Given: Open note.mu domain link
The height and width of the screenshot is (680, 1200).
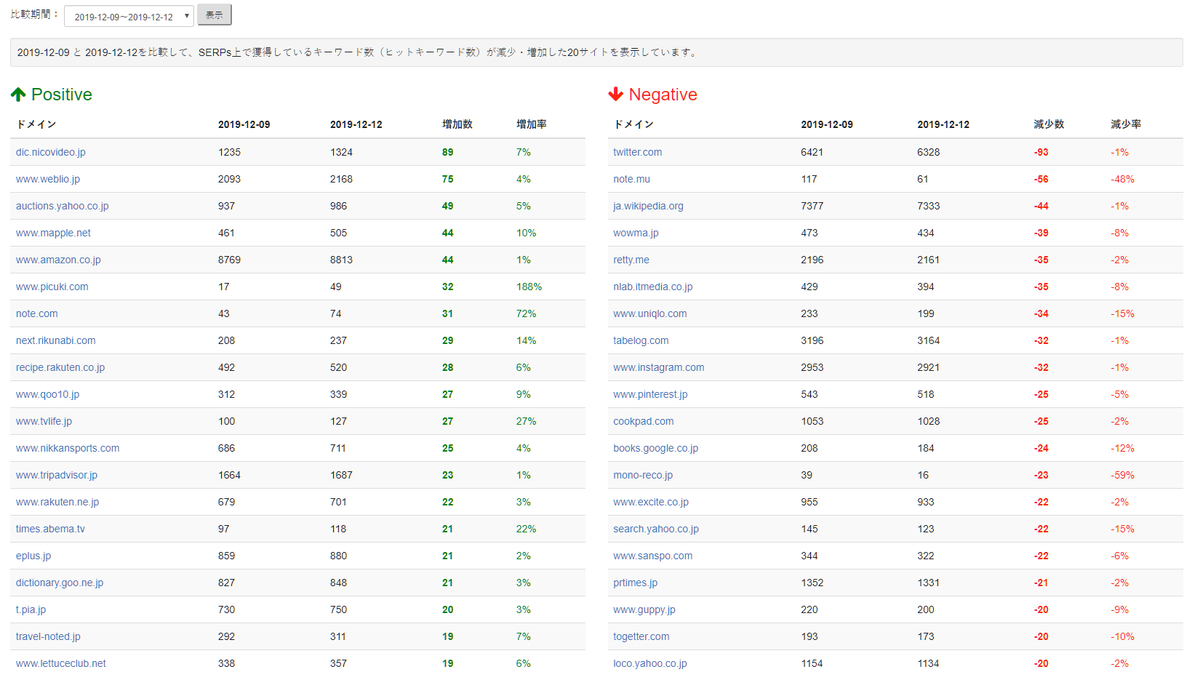Looking at the screenshot, I should [632, 179].
